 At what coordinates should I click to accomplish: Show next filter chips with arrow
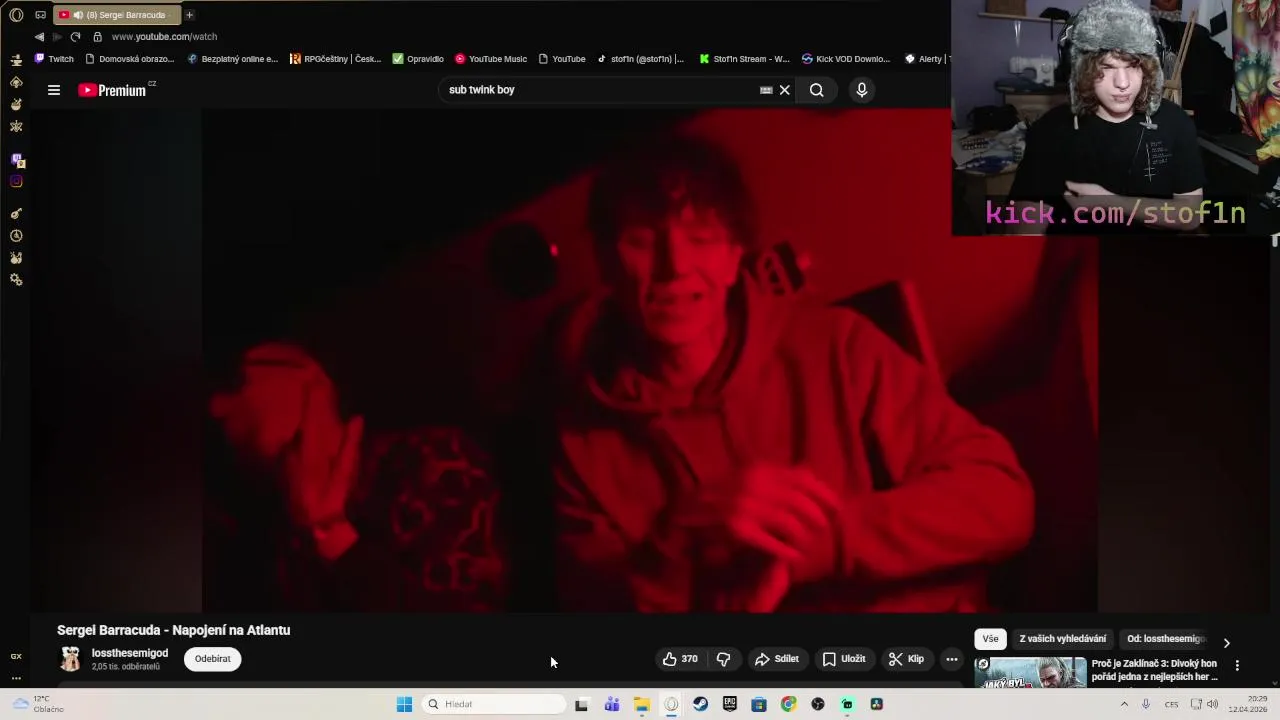coord(1227,643)
